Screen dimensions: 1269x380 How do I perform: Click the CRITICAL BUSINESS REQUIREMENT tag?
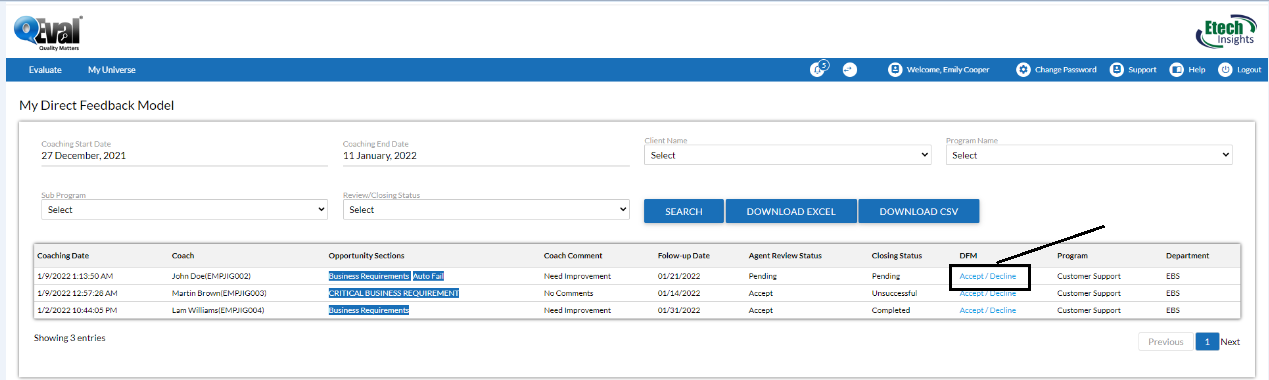[394, 293]
